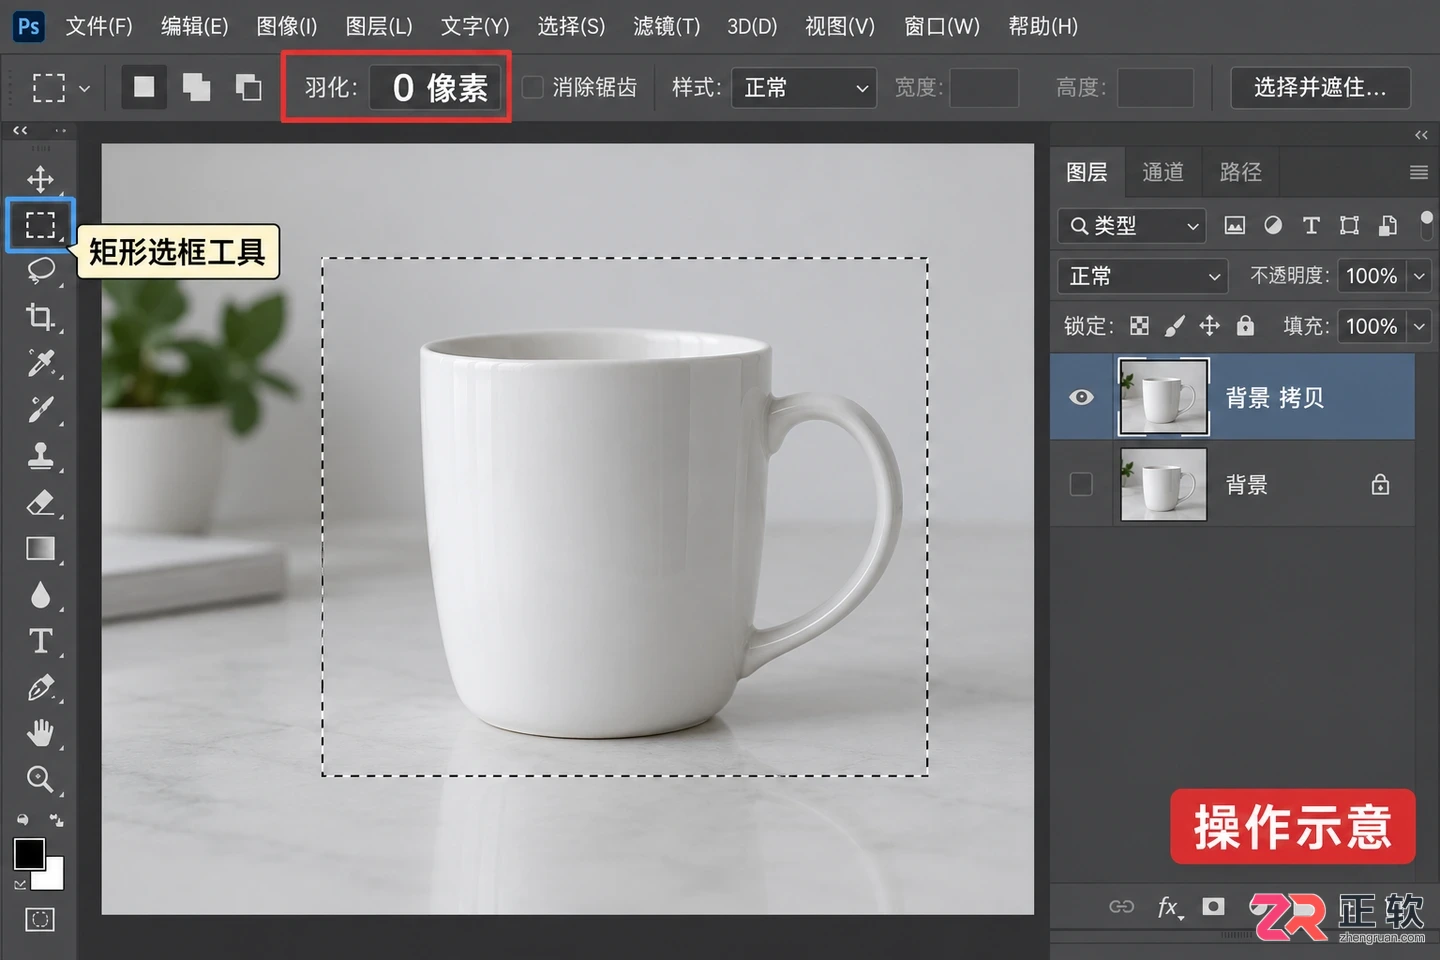Expand the 不透明度 opacity slider arrow
This screenshot has height=960, width=1440.
point(1419,276)
